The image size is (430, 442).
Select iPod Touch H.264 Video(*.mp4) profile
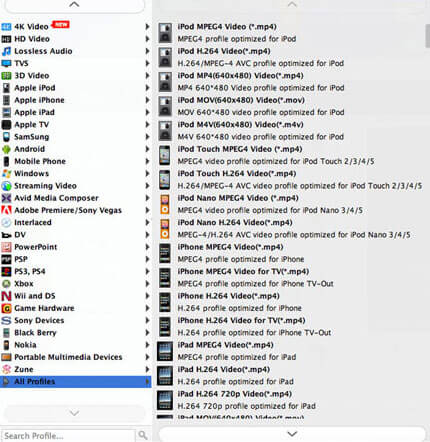tap(290, 180)
